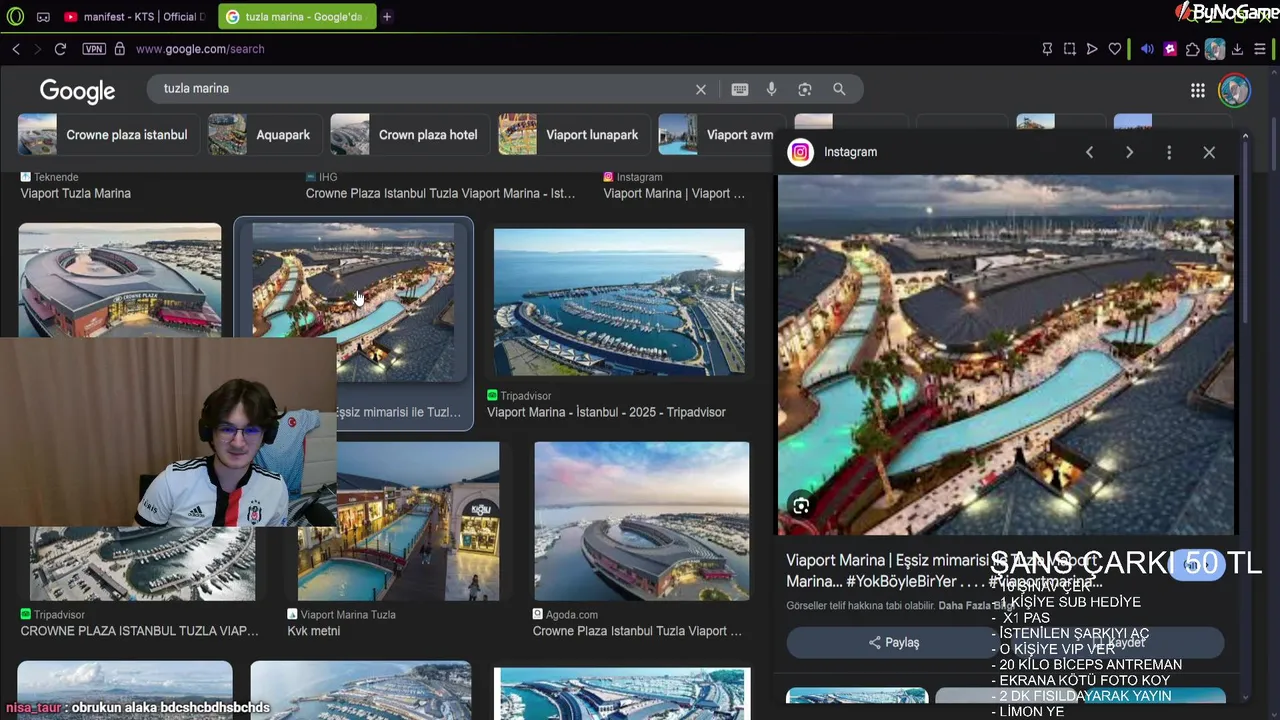This screenshot has width=1280, height=720.
Task: Open Opera easy setup sliders icon
Action: [x=1260, y=49]
